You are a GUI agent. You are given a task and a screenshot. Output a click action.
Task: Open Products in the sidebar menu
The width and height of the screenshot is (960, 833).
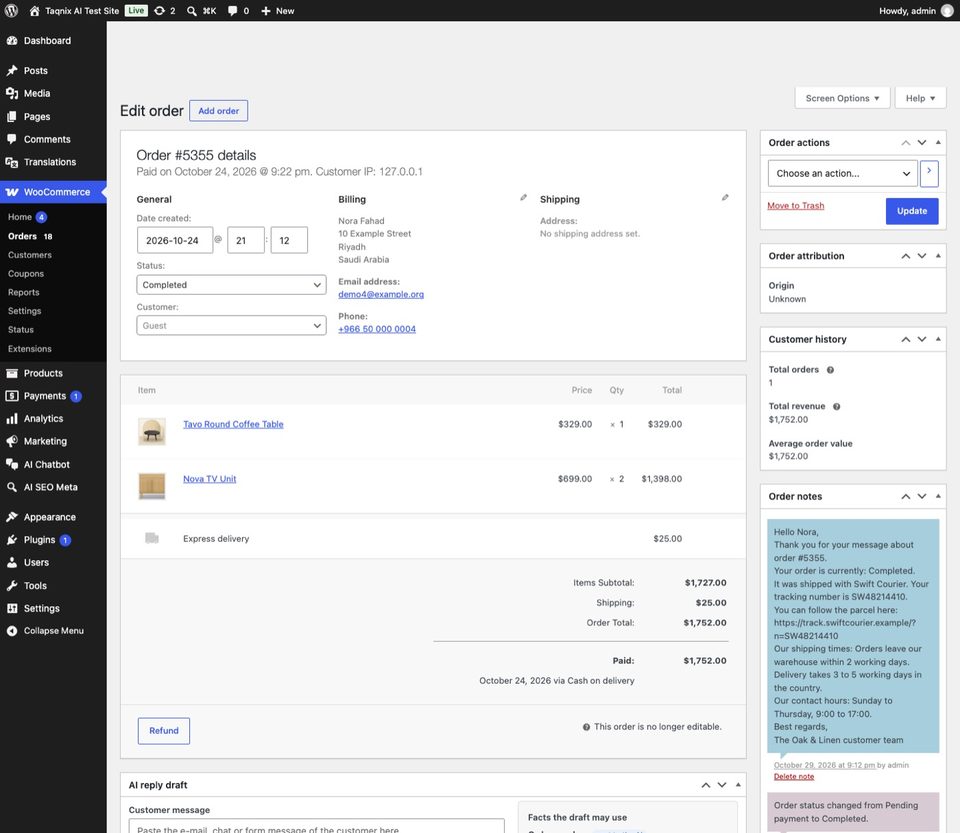coord(43,373)
